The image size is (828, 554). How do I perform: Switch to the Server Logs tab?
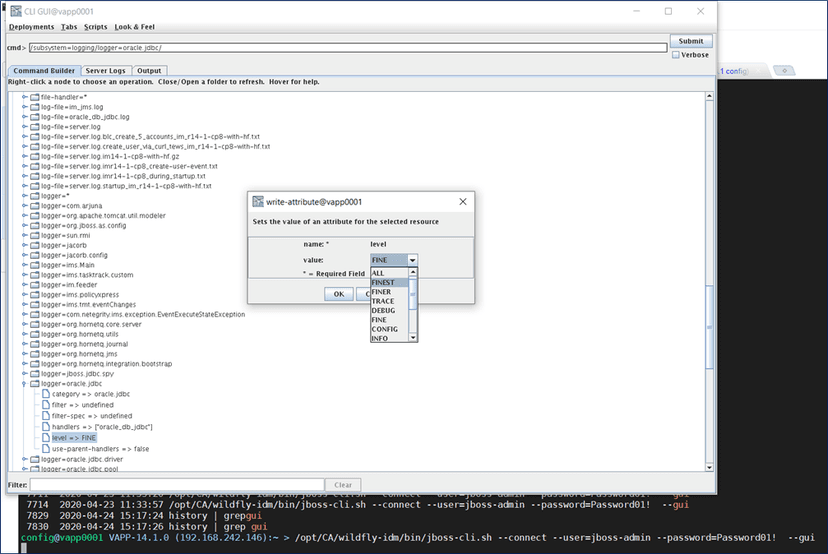click(x=105, y=71)
